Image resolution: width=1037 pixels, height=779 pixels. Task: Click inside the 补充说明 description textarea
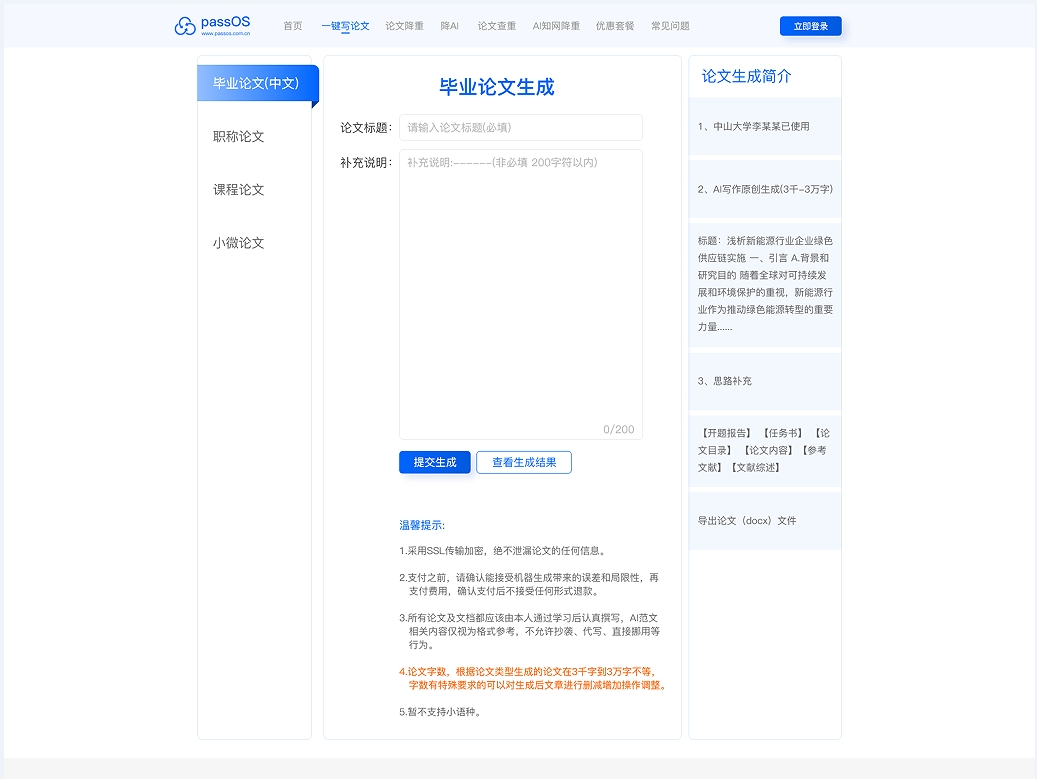click(520, 290)
